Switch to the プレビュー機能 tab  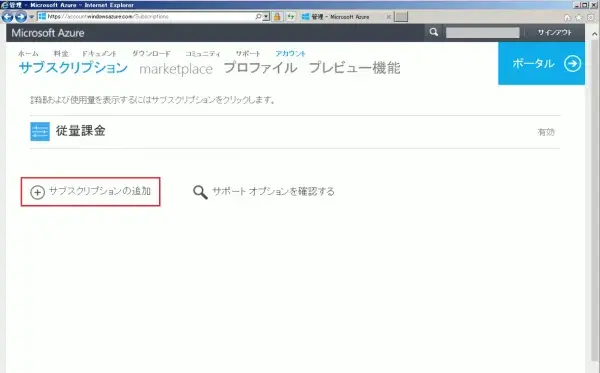(355, 68)
